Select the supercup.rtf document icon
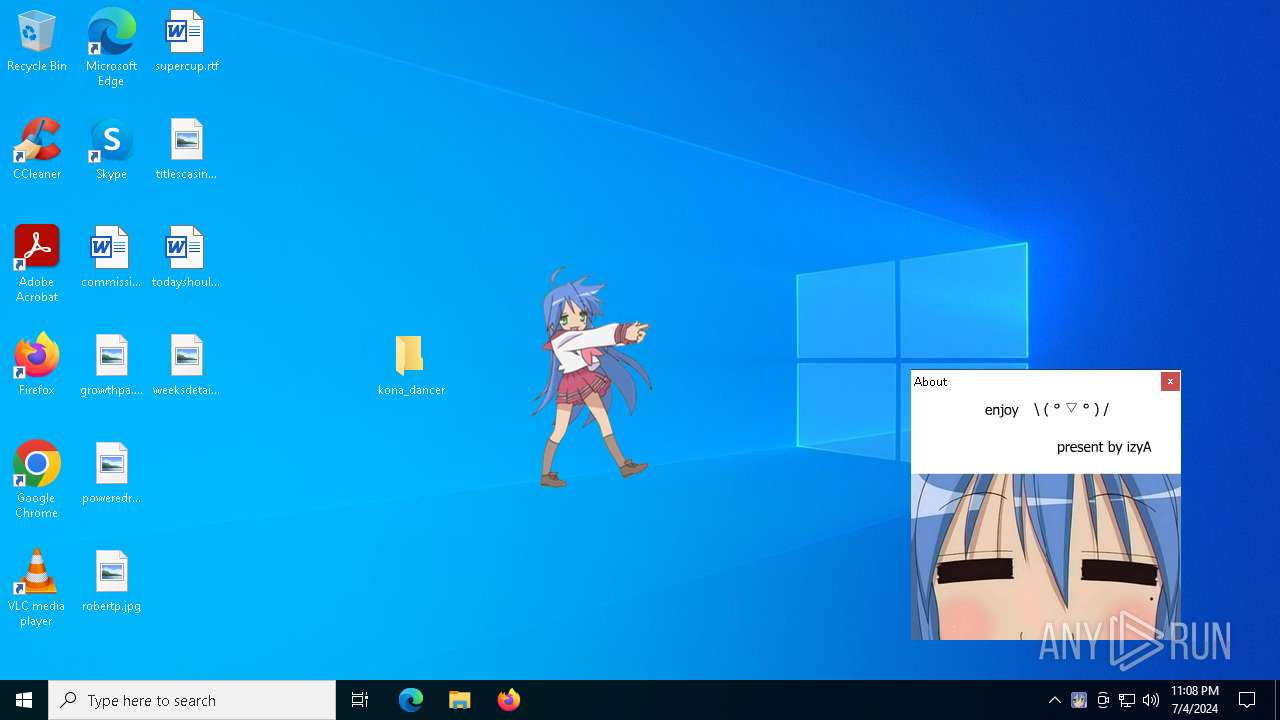 186,42
